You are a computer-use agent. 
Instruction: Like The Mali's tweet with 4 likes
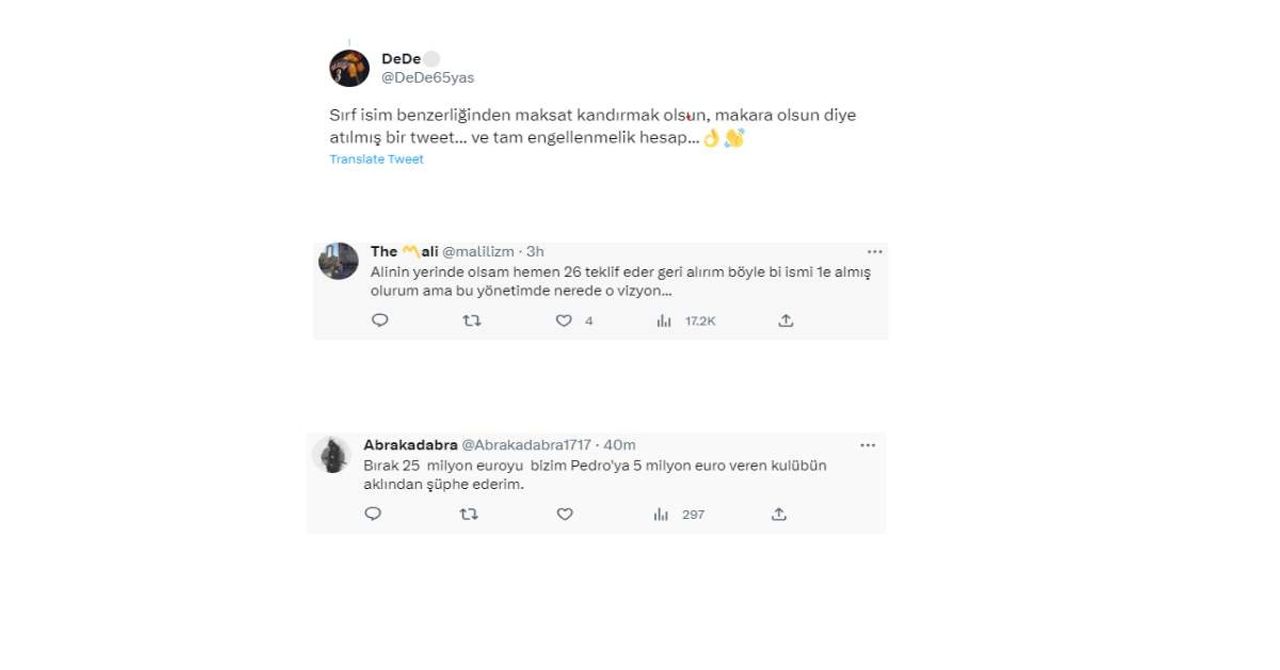coord(564,320)
